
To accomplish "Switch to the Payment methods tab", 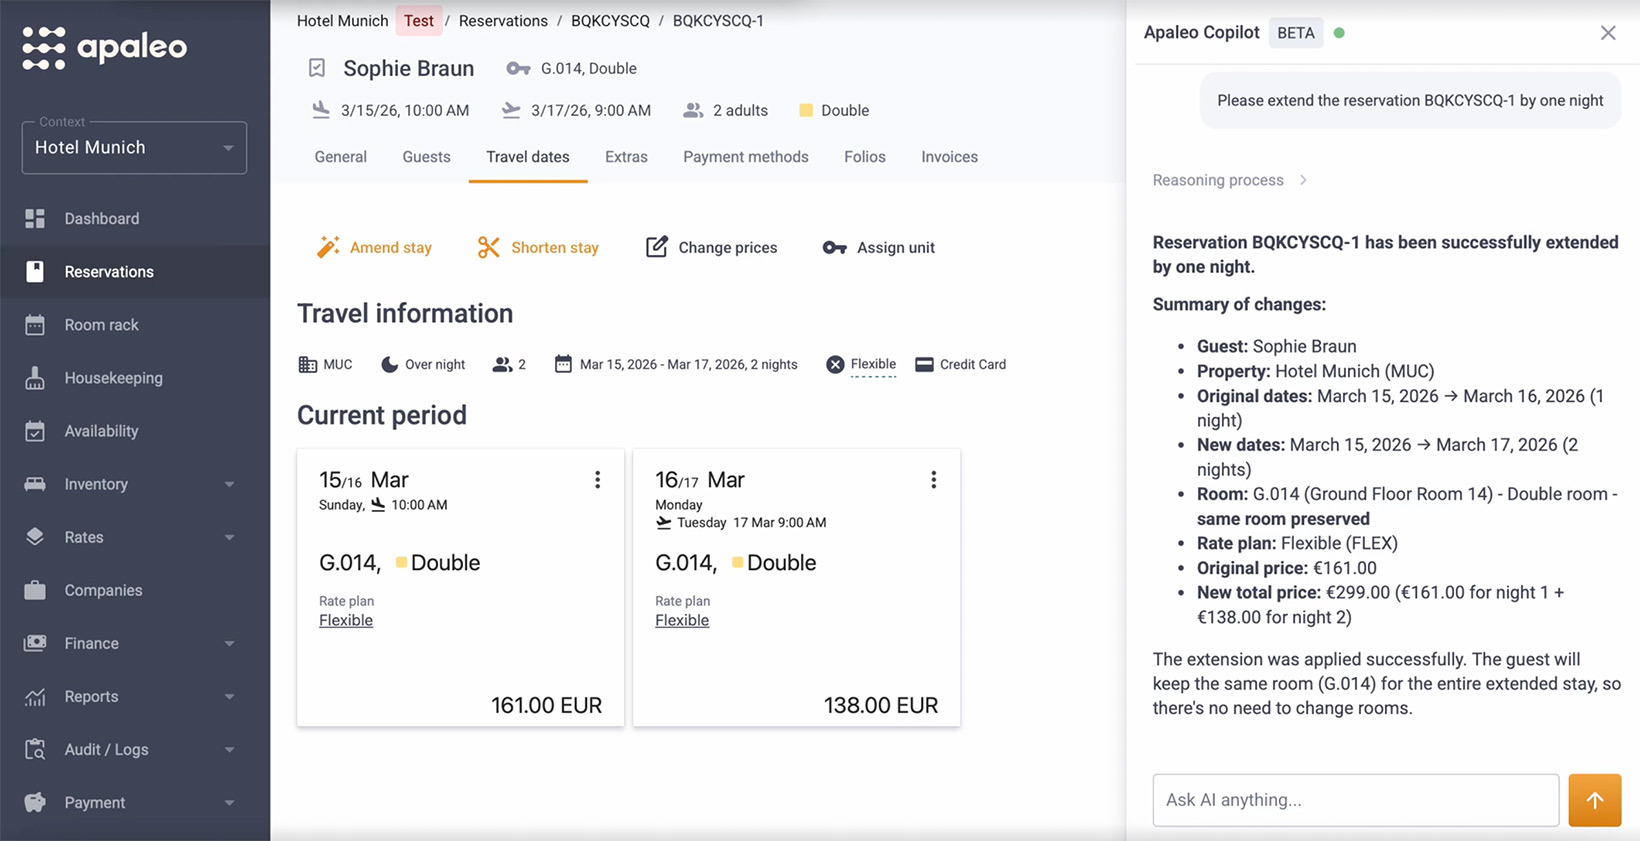I will click(745, 157).
